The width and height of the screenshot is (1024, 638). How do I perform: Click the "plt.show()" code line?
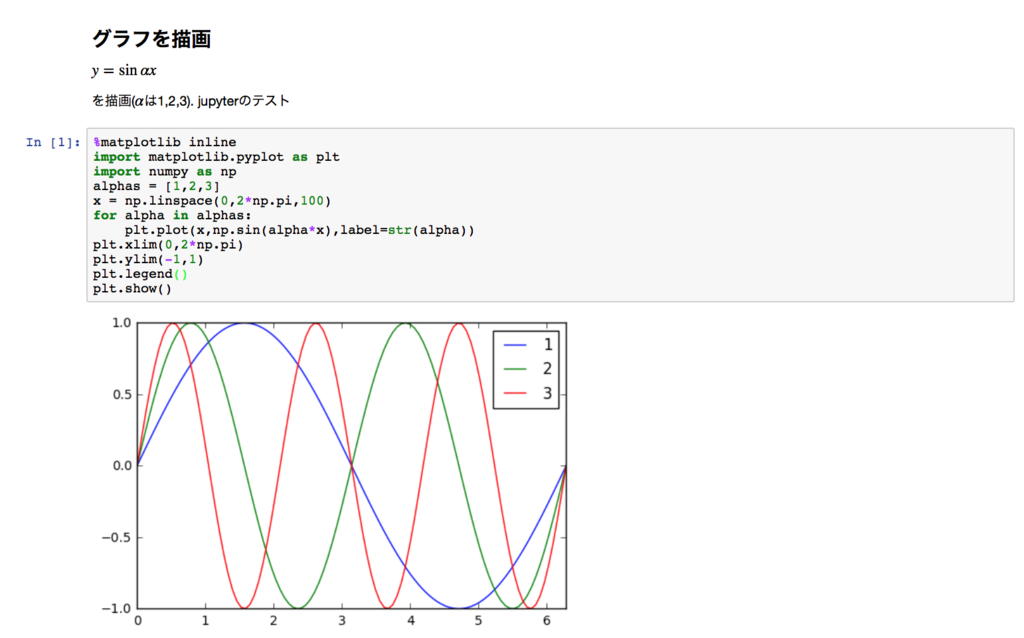click(133, 289)
